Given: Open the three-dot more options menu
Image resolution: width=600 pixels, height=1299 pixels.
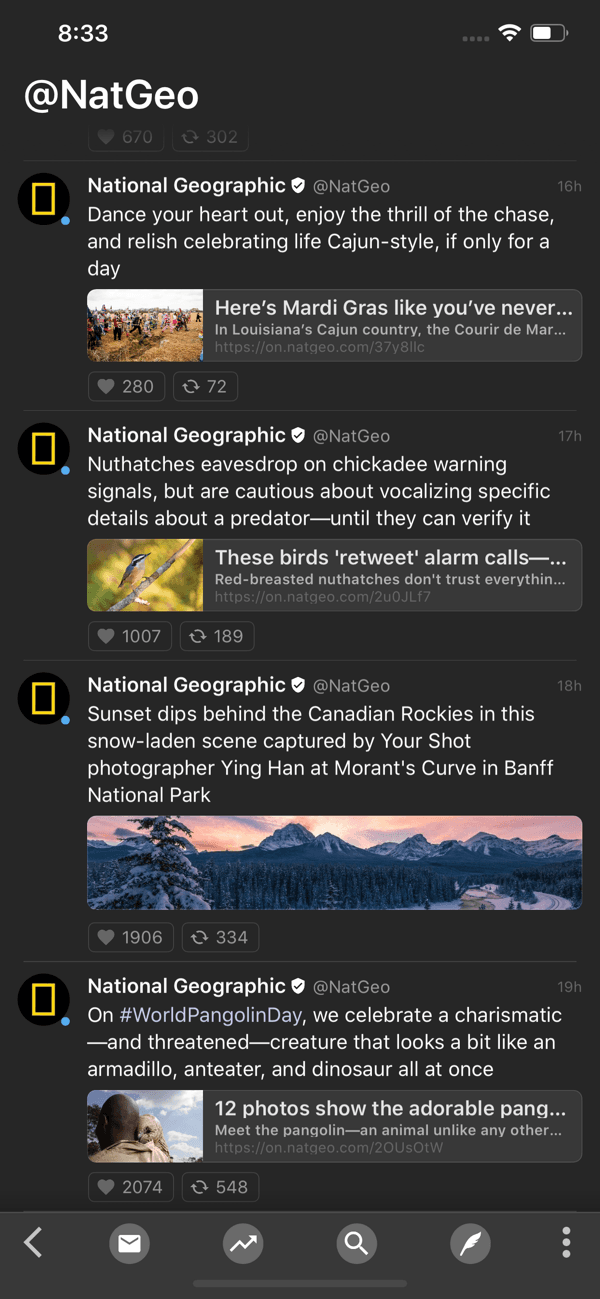Looking at the screenshot, I should pos(566,1243).
